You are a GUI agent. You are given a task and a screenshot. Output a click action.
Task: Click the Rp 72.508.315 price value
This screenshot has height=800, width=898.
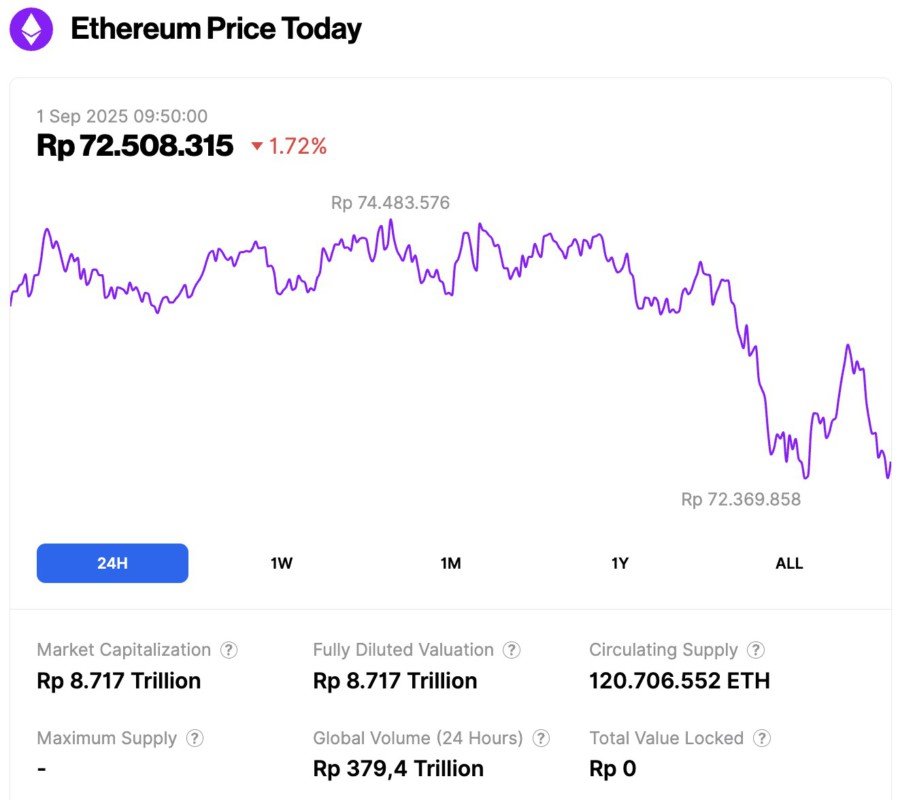point(136,146)
